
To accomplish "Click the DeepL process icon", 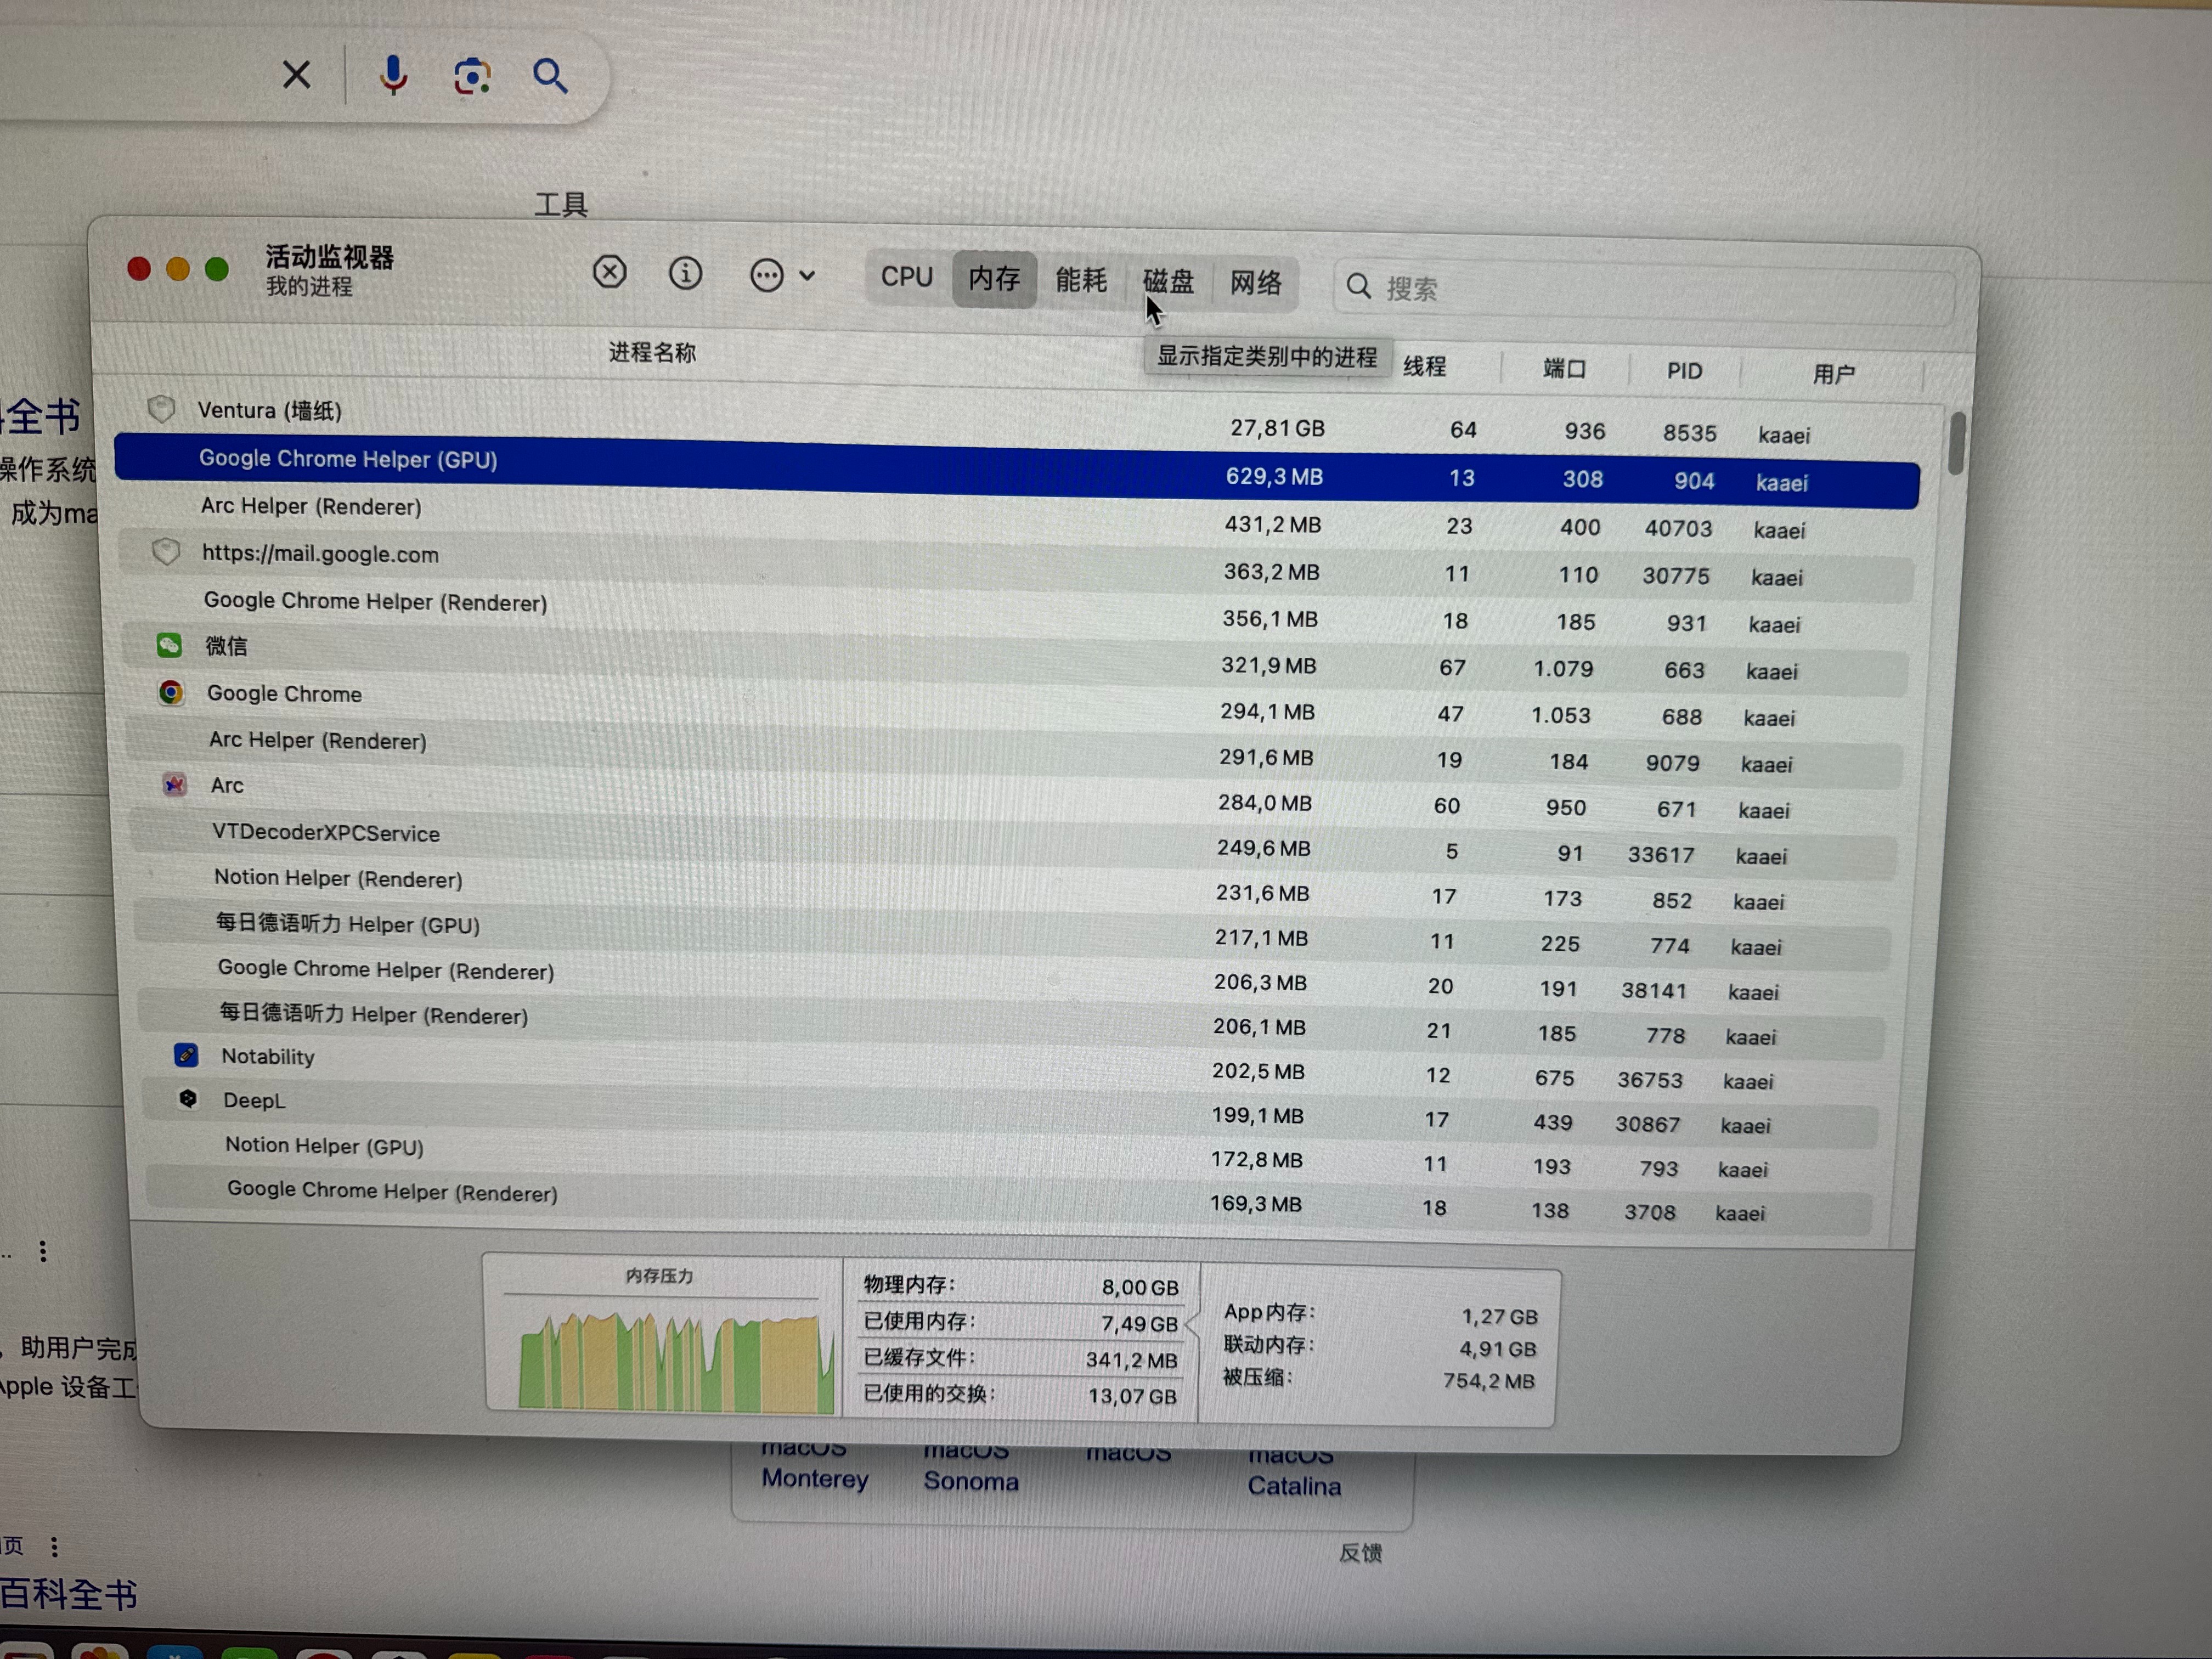I will [x=188, y=1099].
